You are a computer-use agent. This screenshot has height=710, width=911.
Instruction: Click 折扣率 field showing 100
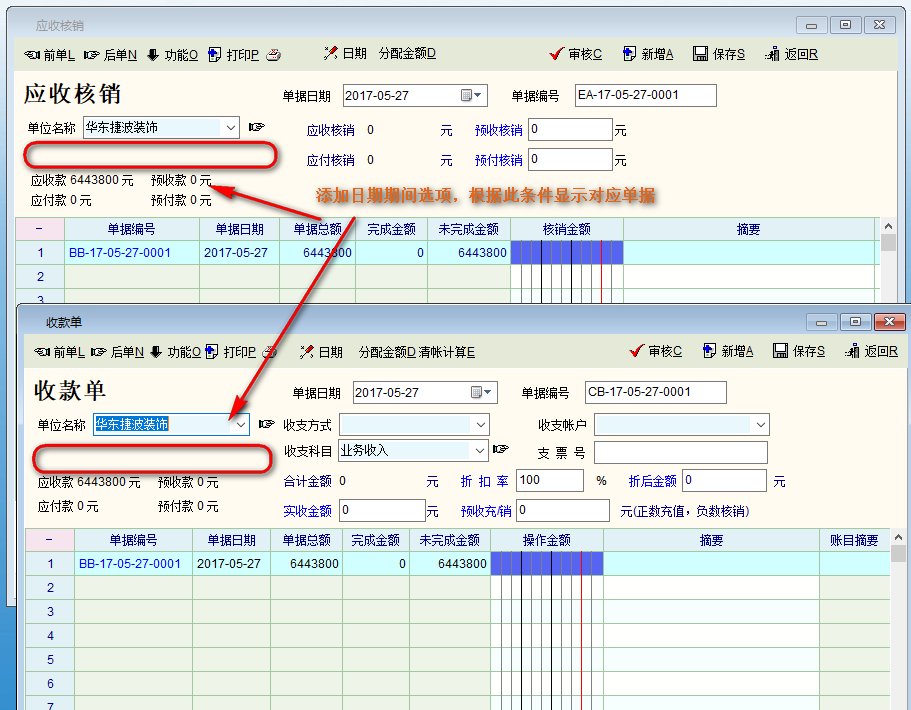click(x=549, y=481)
